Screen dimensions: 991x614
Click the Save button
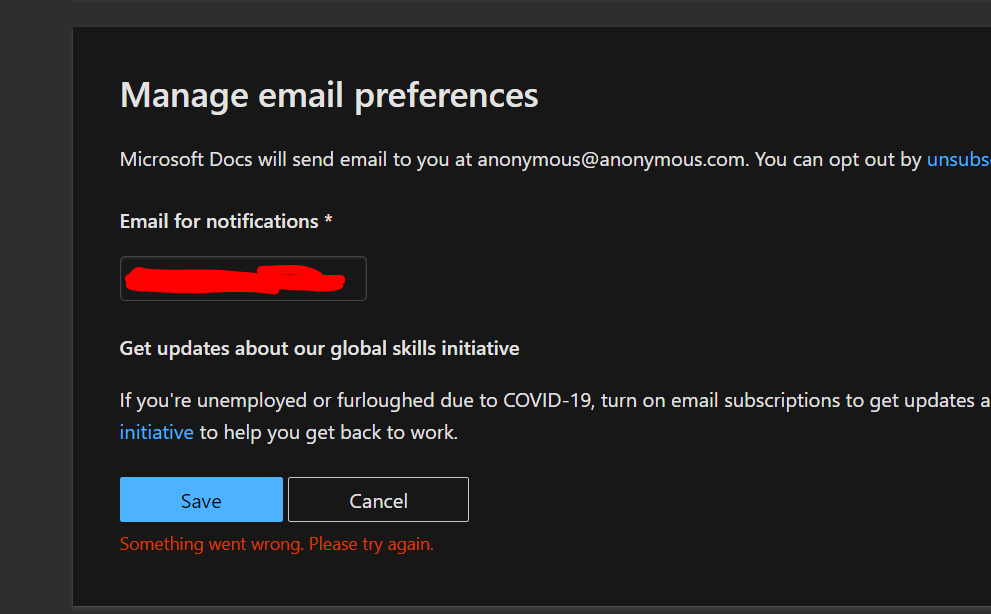pos(201,500)
